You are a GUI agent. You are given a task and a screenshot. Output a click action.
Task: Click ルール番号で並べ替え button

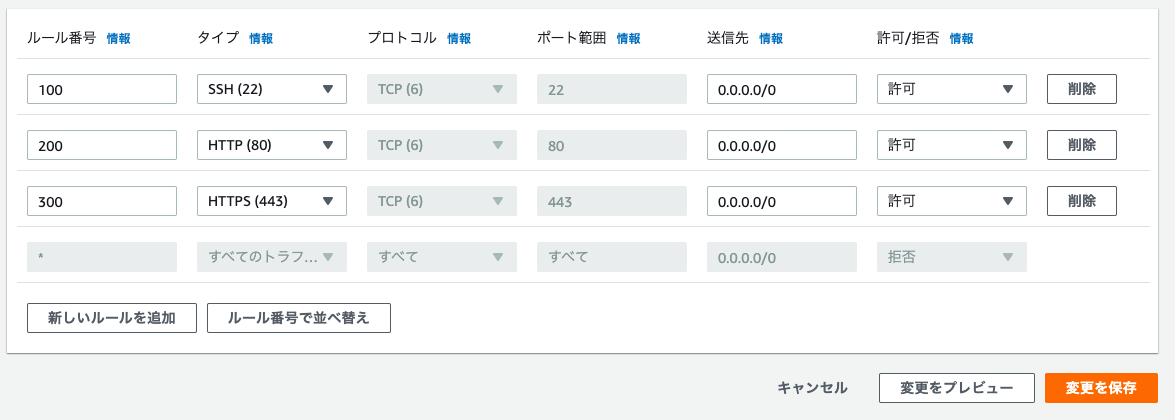[299, 318]
